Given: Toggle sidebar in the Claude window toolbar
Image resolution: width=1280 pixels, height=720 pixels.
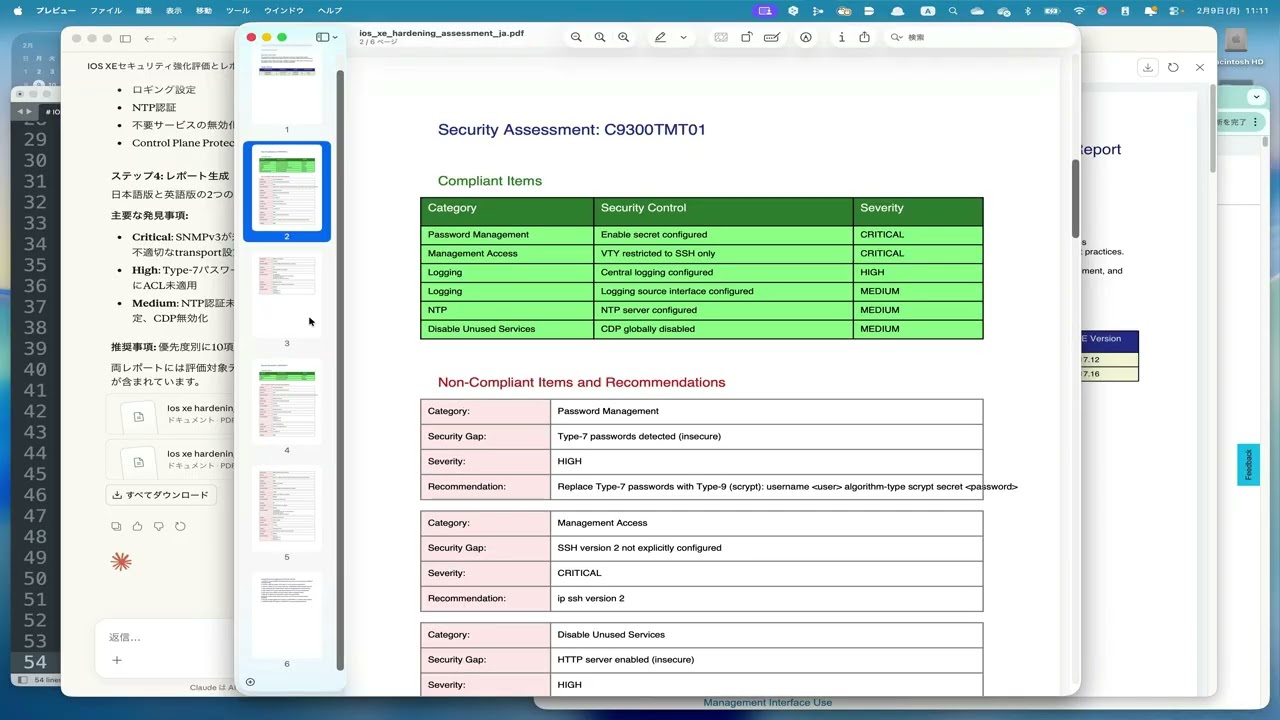Looking at the screenshot, I should point(125,38).
